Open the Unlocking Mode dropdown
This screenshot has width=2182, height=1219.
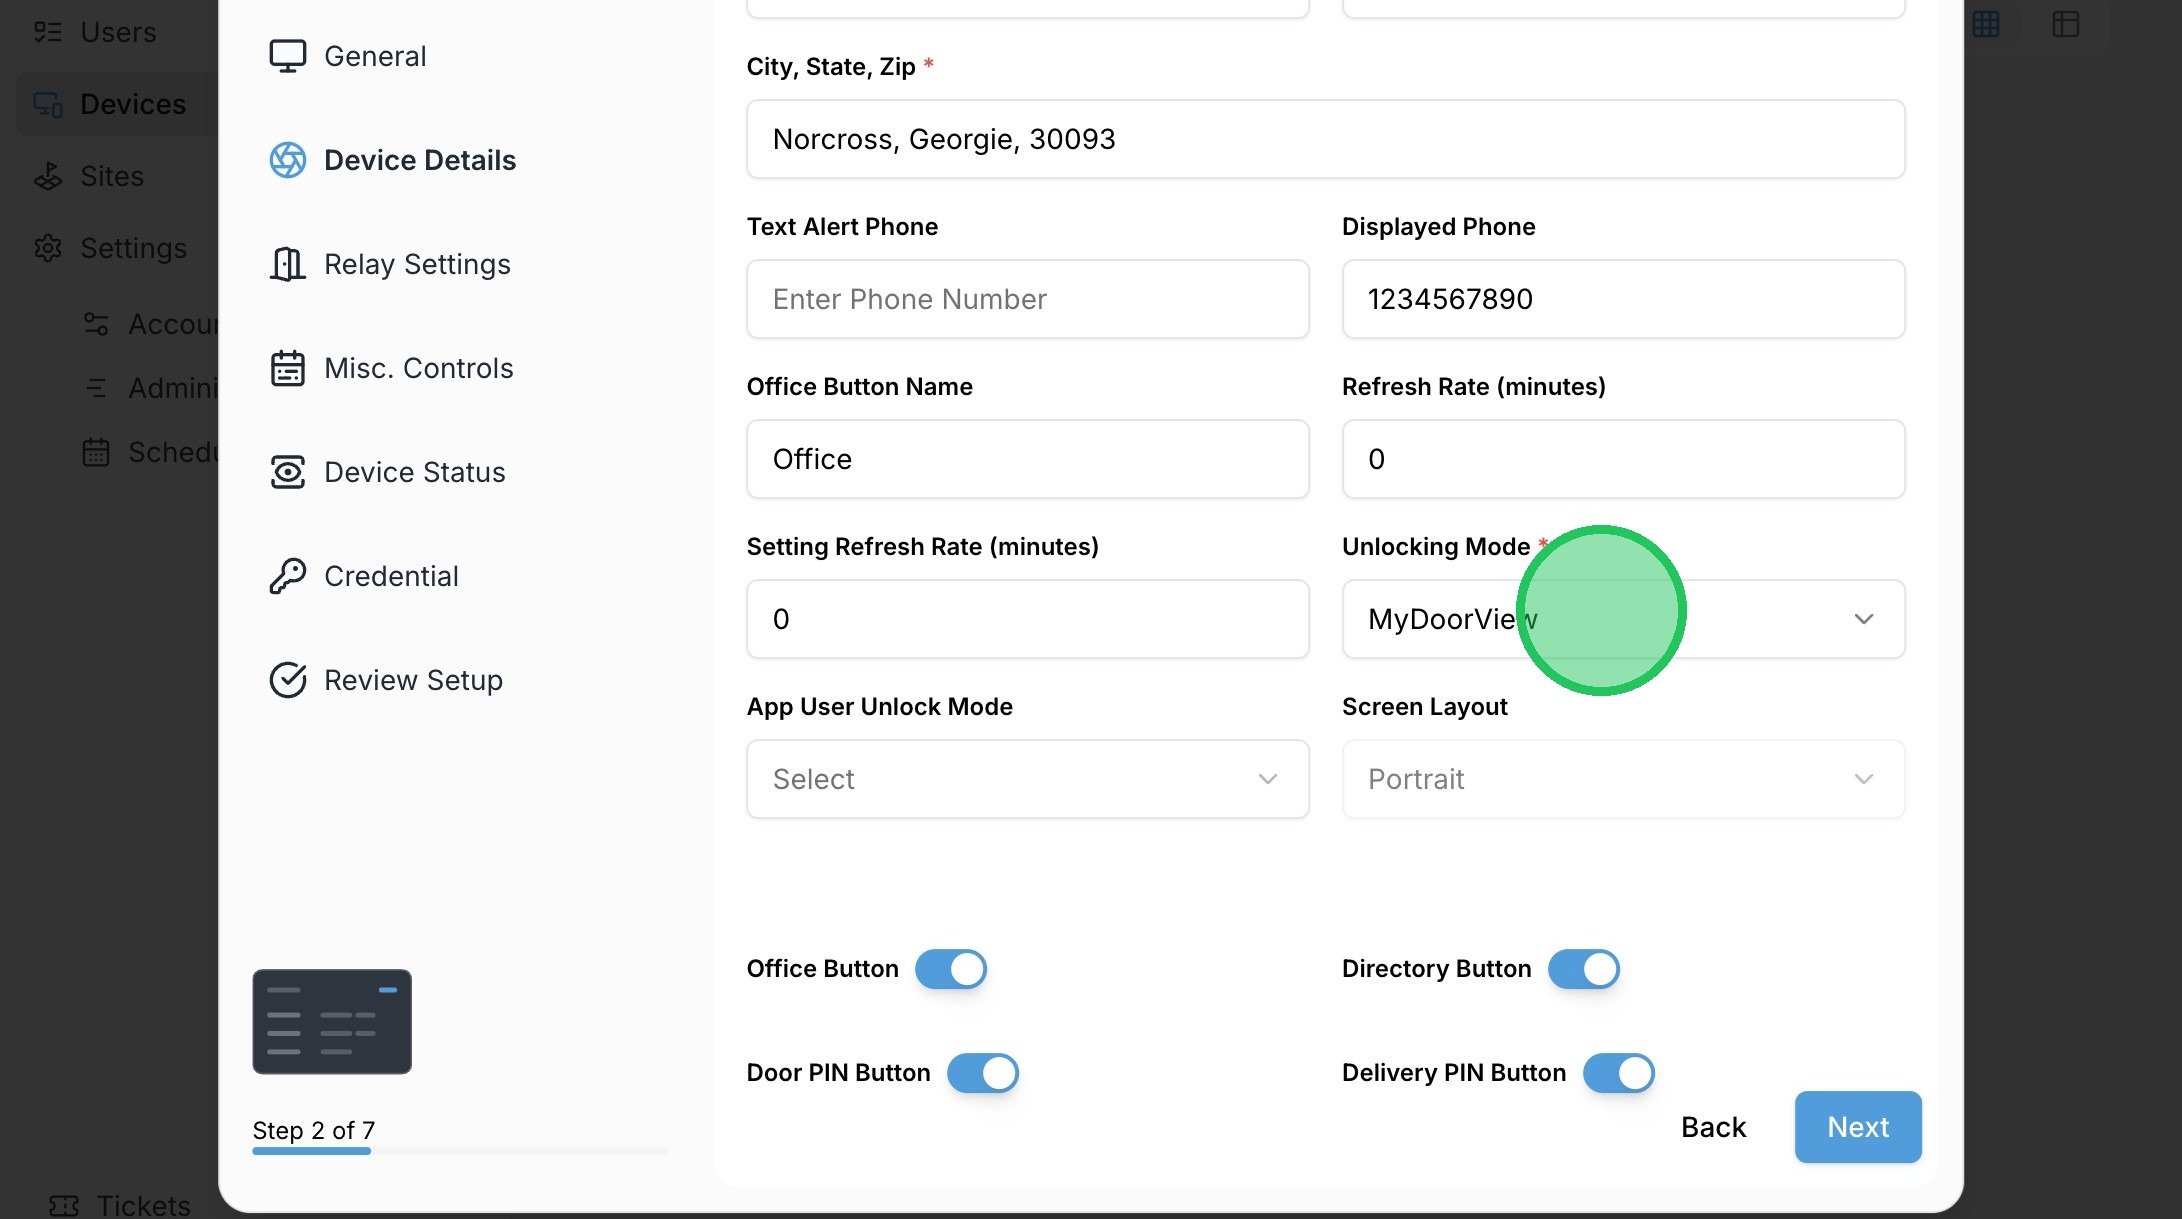click(x=1622, y=619)
